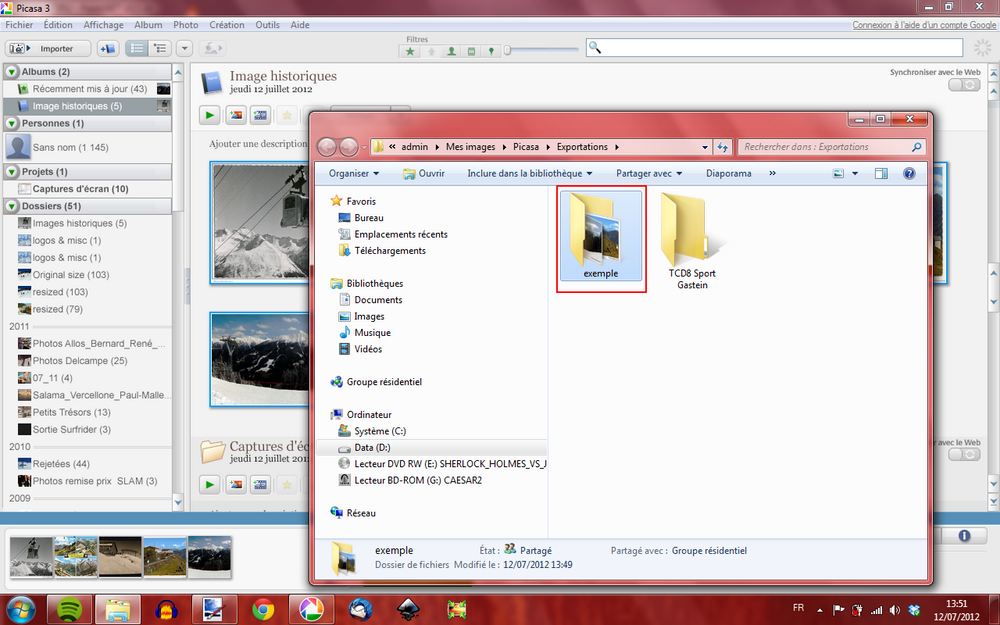The height and width of the screenshot is (625, 1000).
Task: Open the Aide menu
Action: 300,25
